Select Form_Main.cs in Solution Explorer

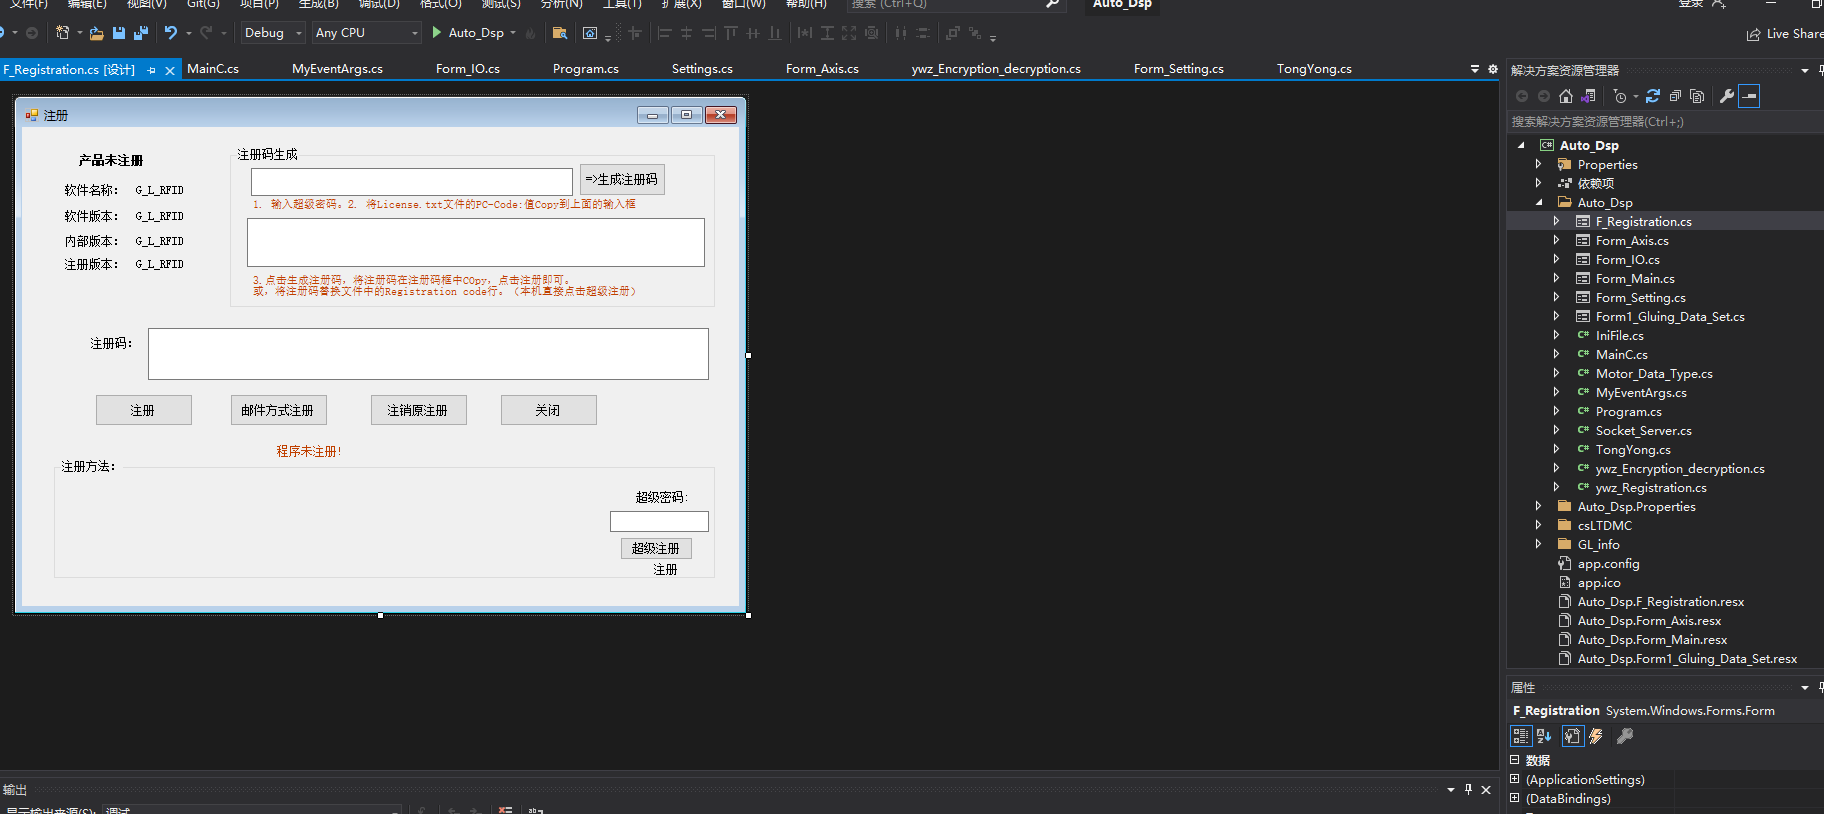tap(1635, 279)
